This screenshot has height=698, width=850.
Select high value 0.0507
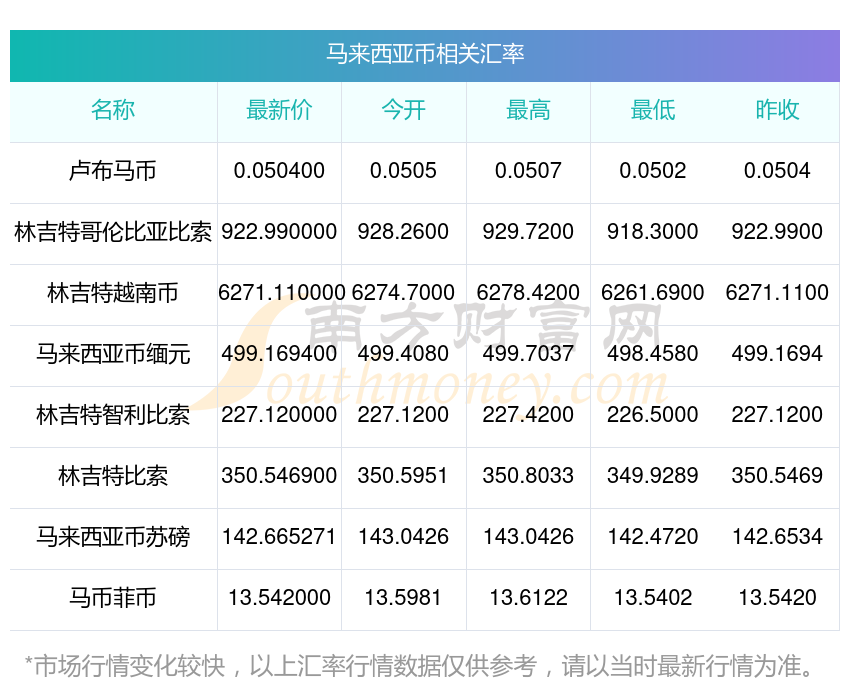[528, 171]
